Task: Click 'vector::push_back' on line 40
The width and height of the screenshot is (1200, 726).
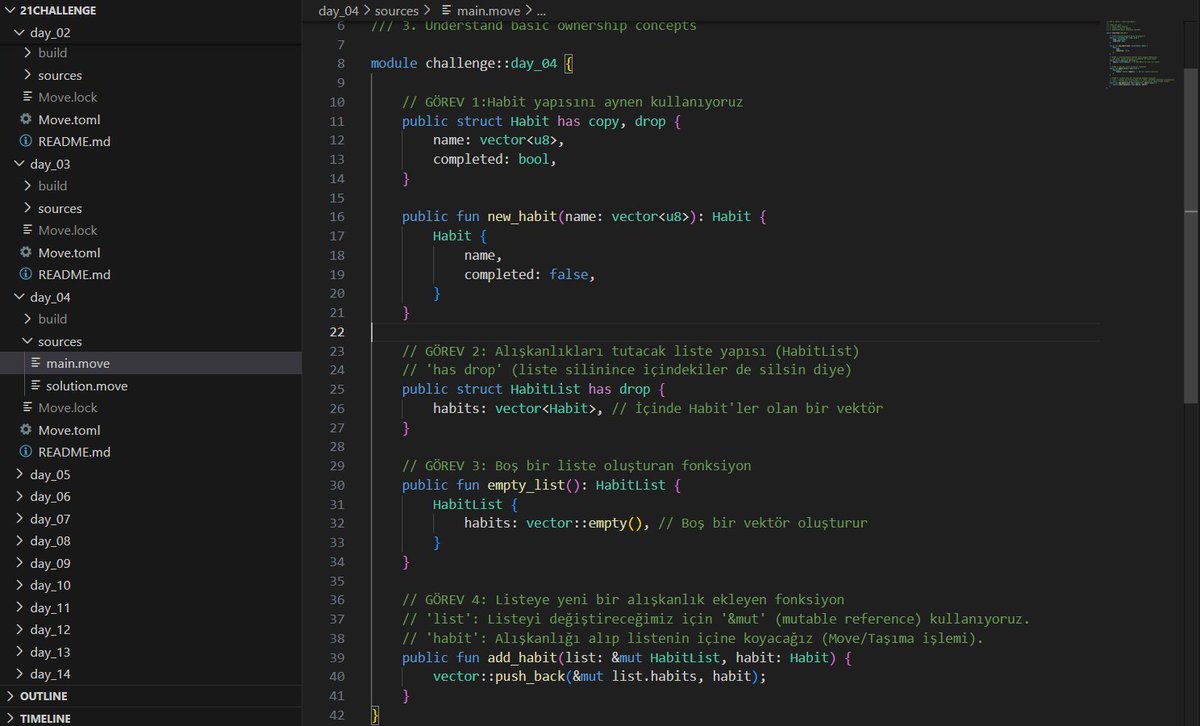Action: pyautogui.click(x=499, y=677)
